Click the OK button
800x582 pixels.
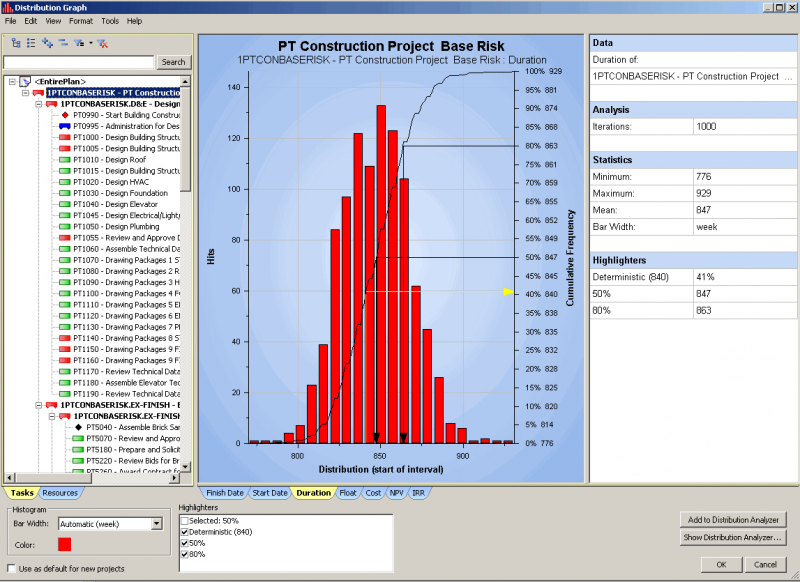coord(721,565)
